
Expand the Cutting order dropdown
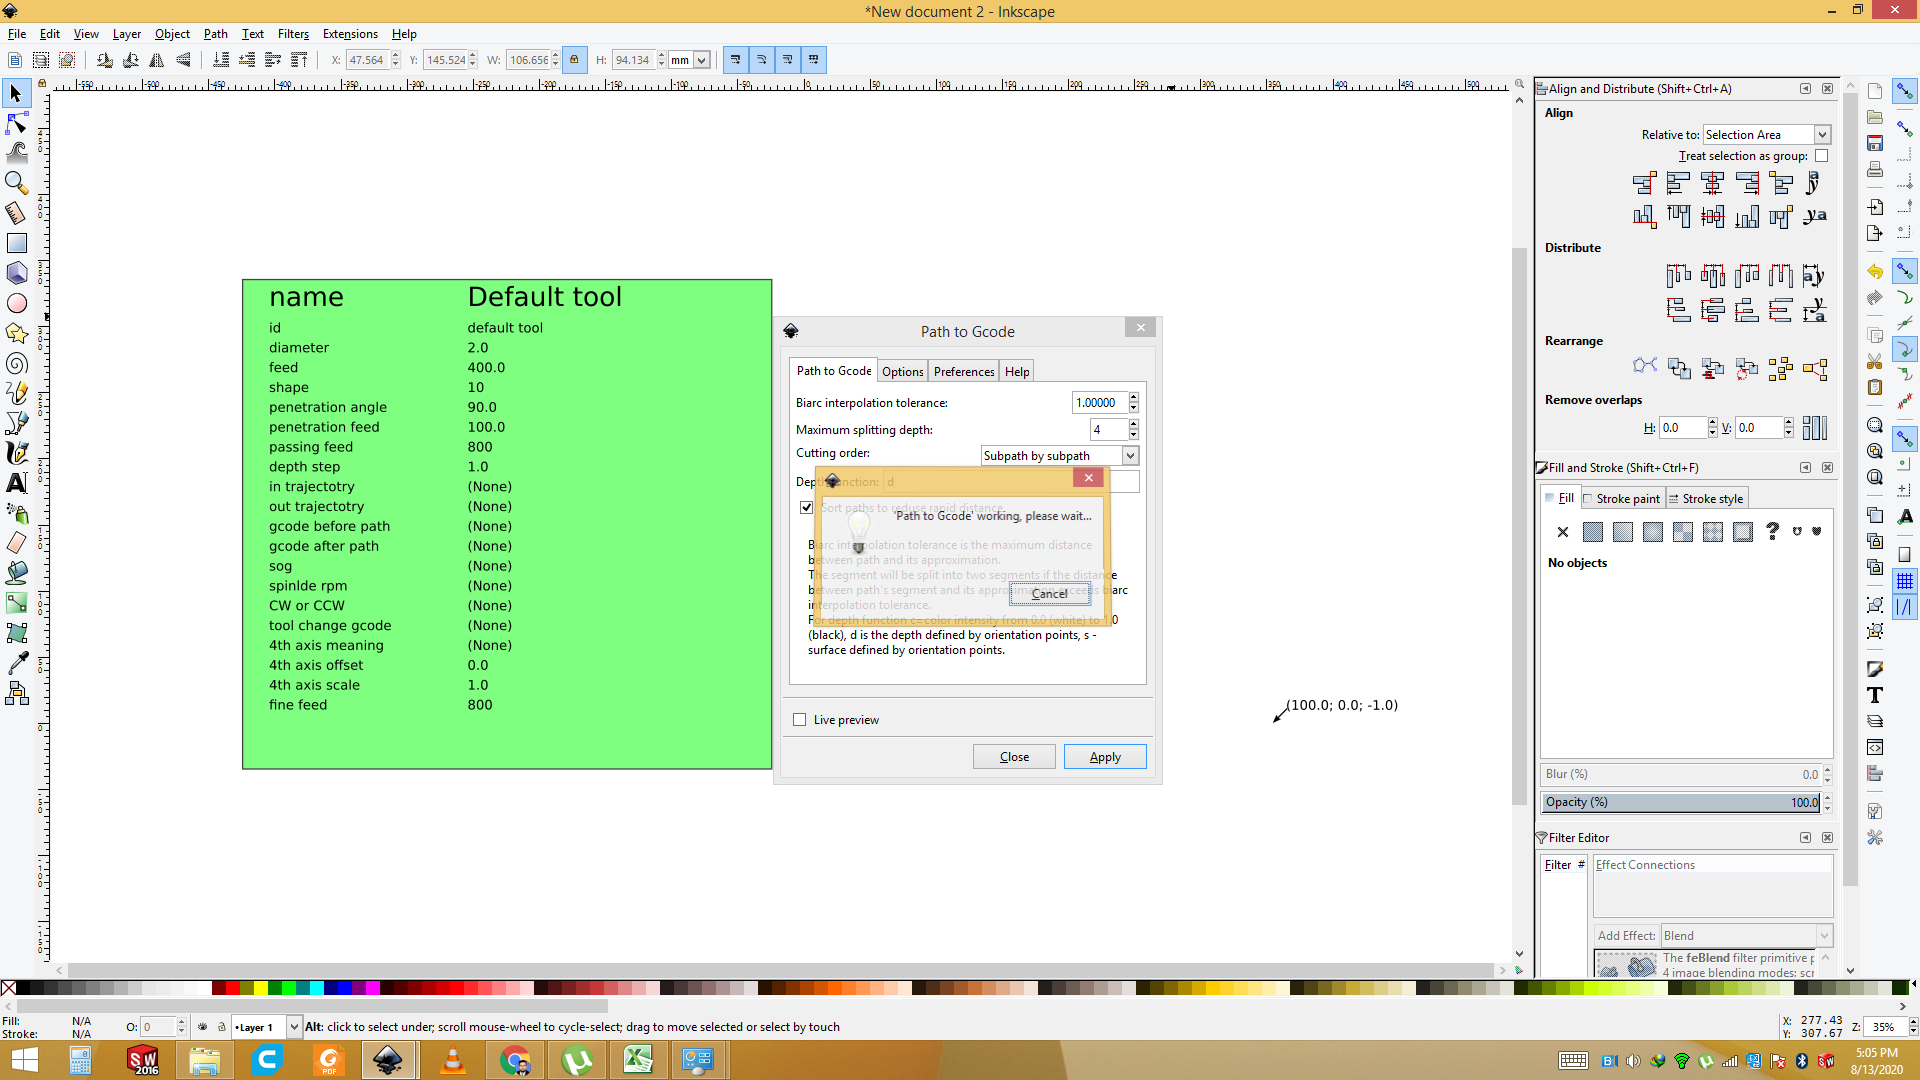point(1127,454)
